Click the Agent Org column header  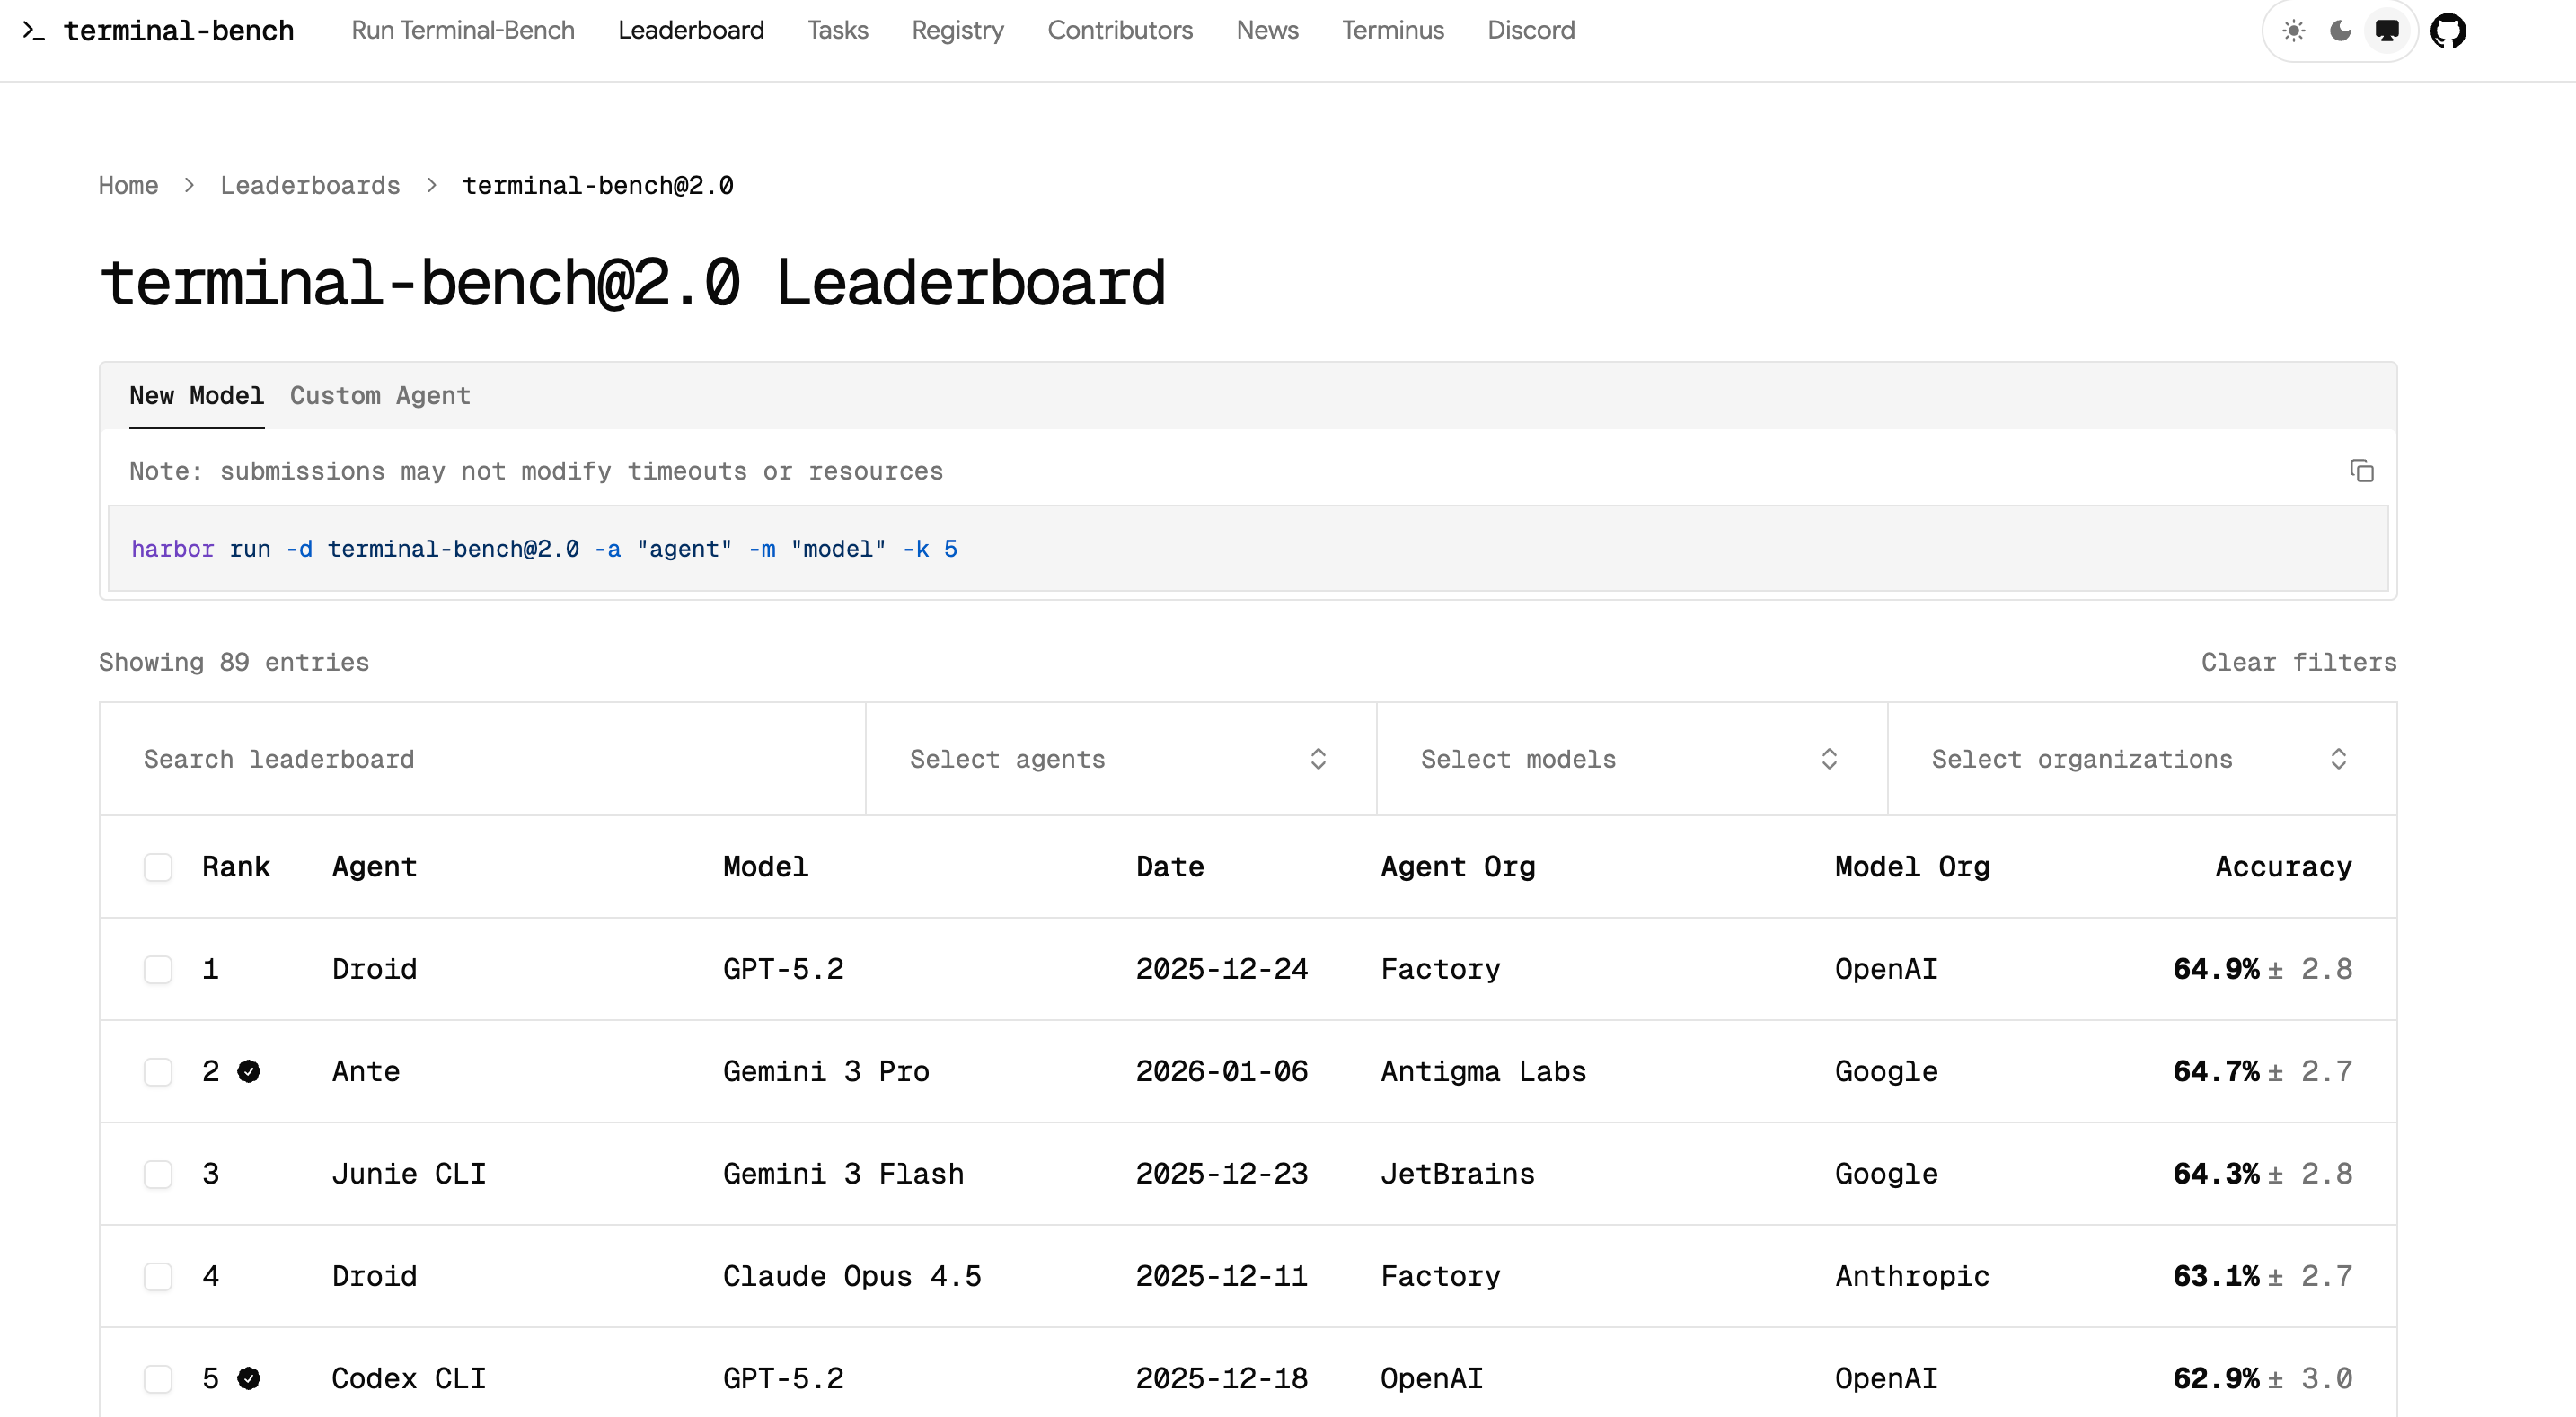pyautogui.click(x=1458, y=866)
